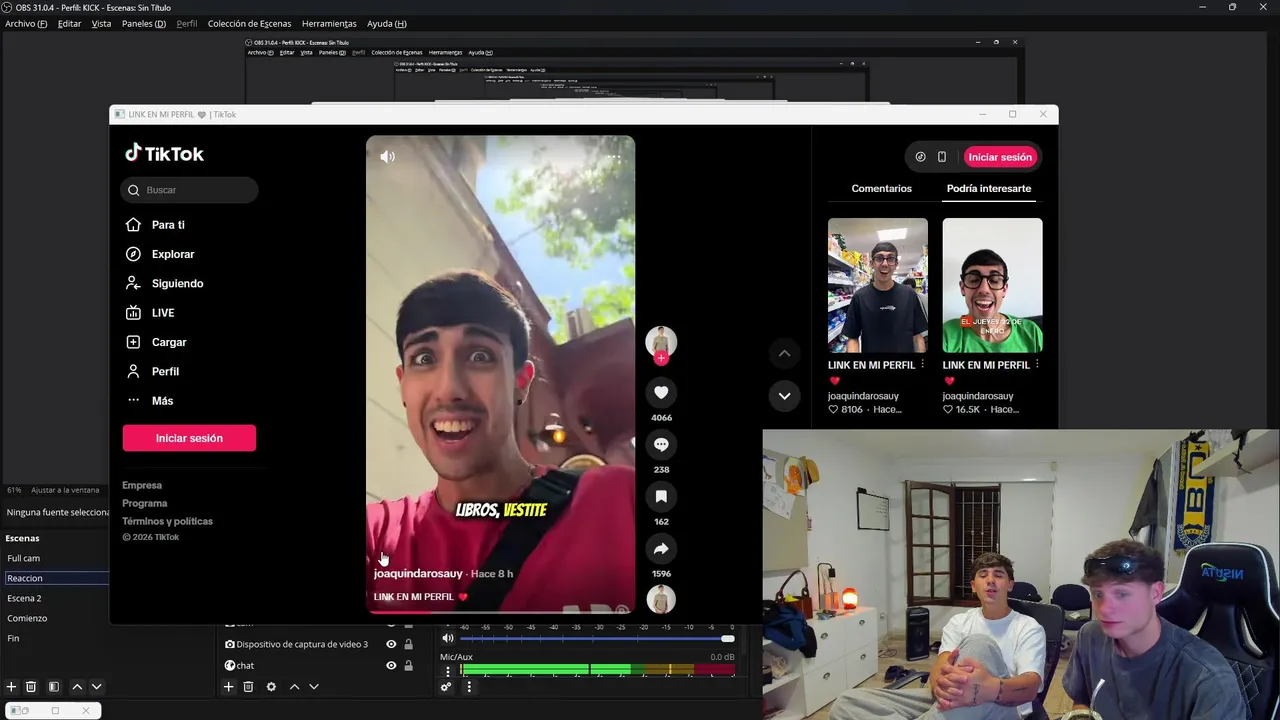The width and height of the screenshot is (1280, 720).
Task: Switch to the Comentarios tab
Action: [881, 188]
